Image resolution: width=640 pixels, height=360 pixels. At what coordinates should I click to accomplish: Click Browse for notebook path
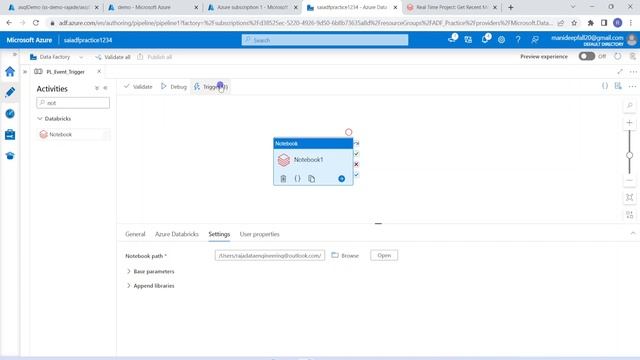[x=345, y=256]
